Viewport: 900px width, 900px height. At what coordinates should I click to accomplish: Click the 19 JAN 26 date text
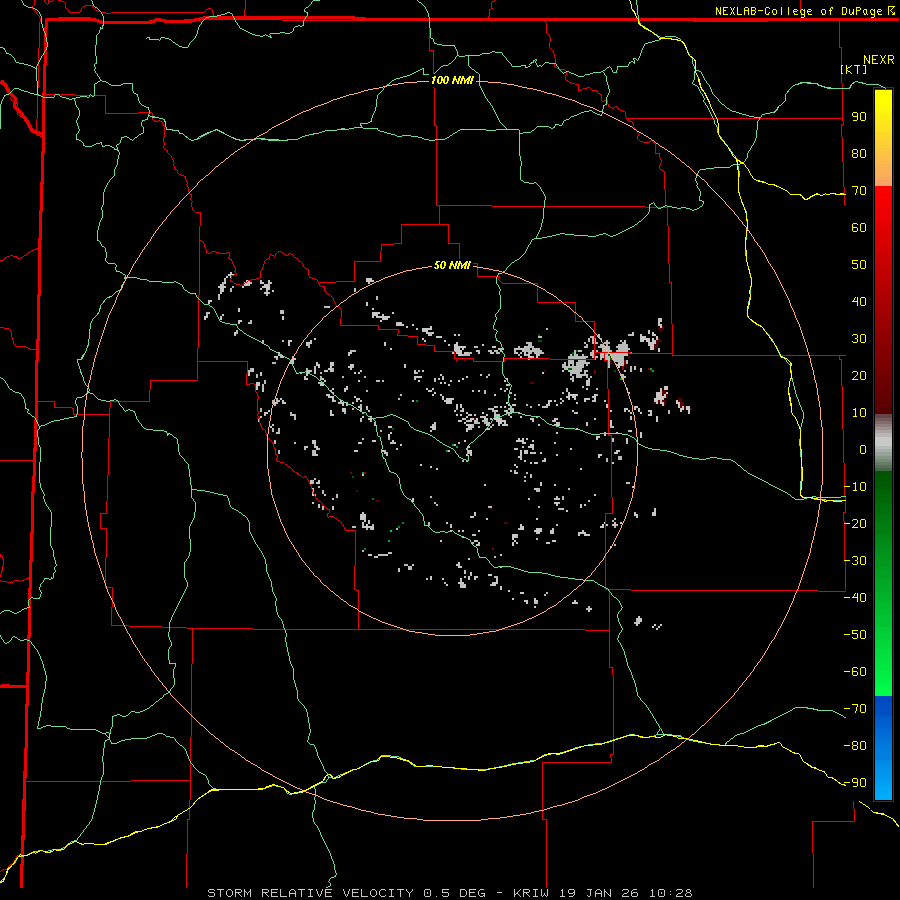[600, 893]
